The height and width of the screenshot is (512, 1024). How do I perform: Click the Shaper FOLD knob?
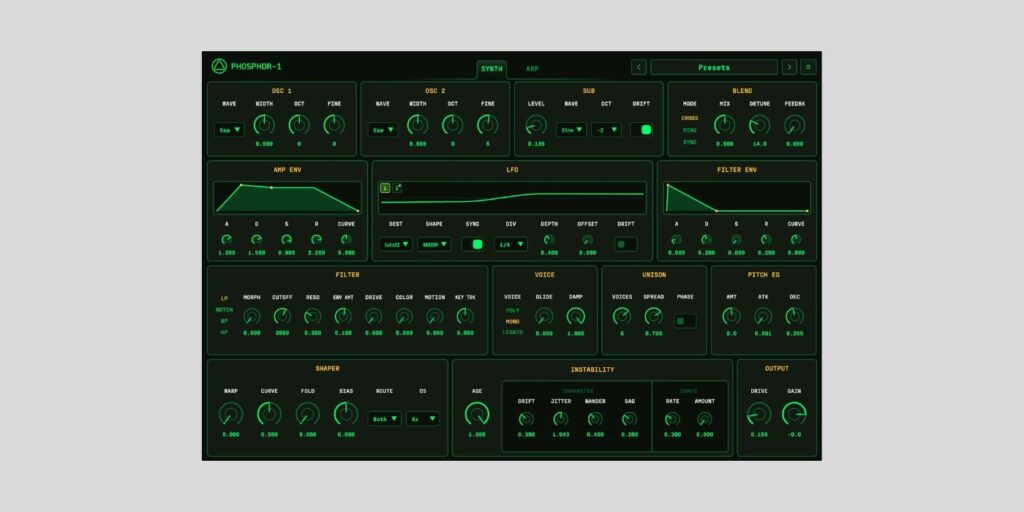(x=308, y=414)
